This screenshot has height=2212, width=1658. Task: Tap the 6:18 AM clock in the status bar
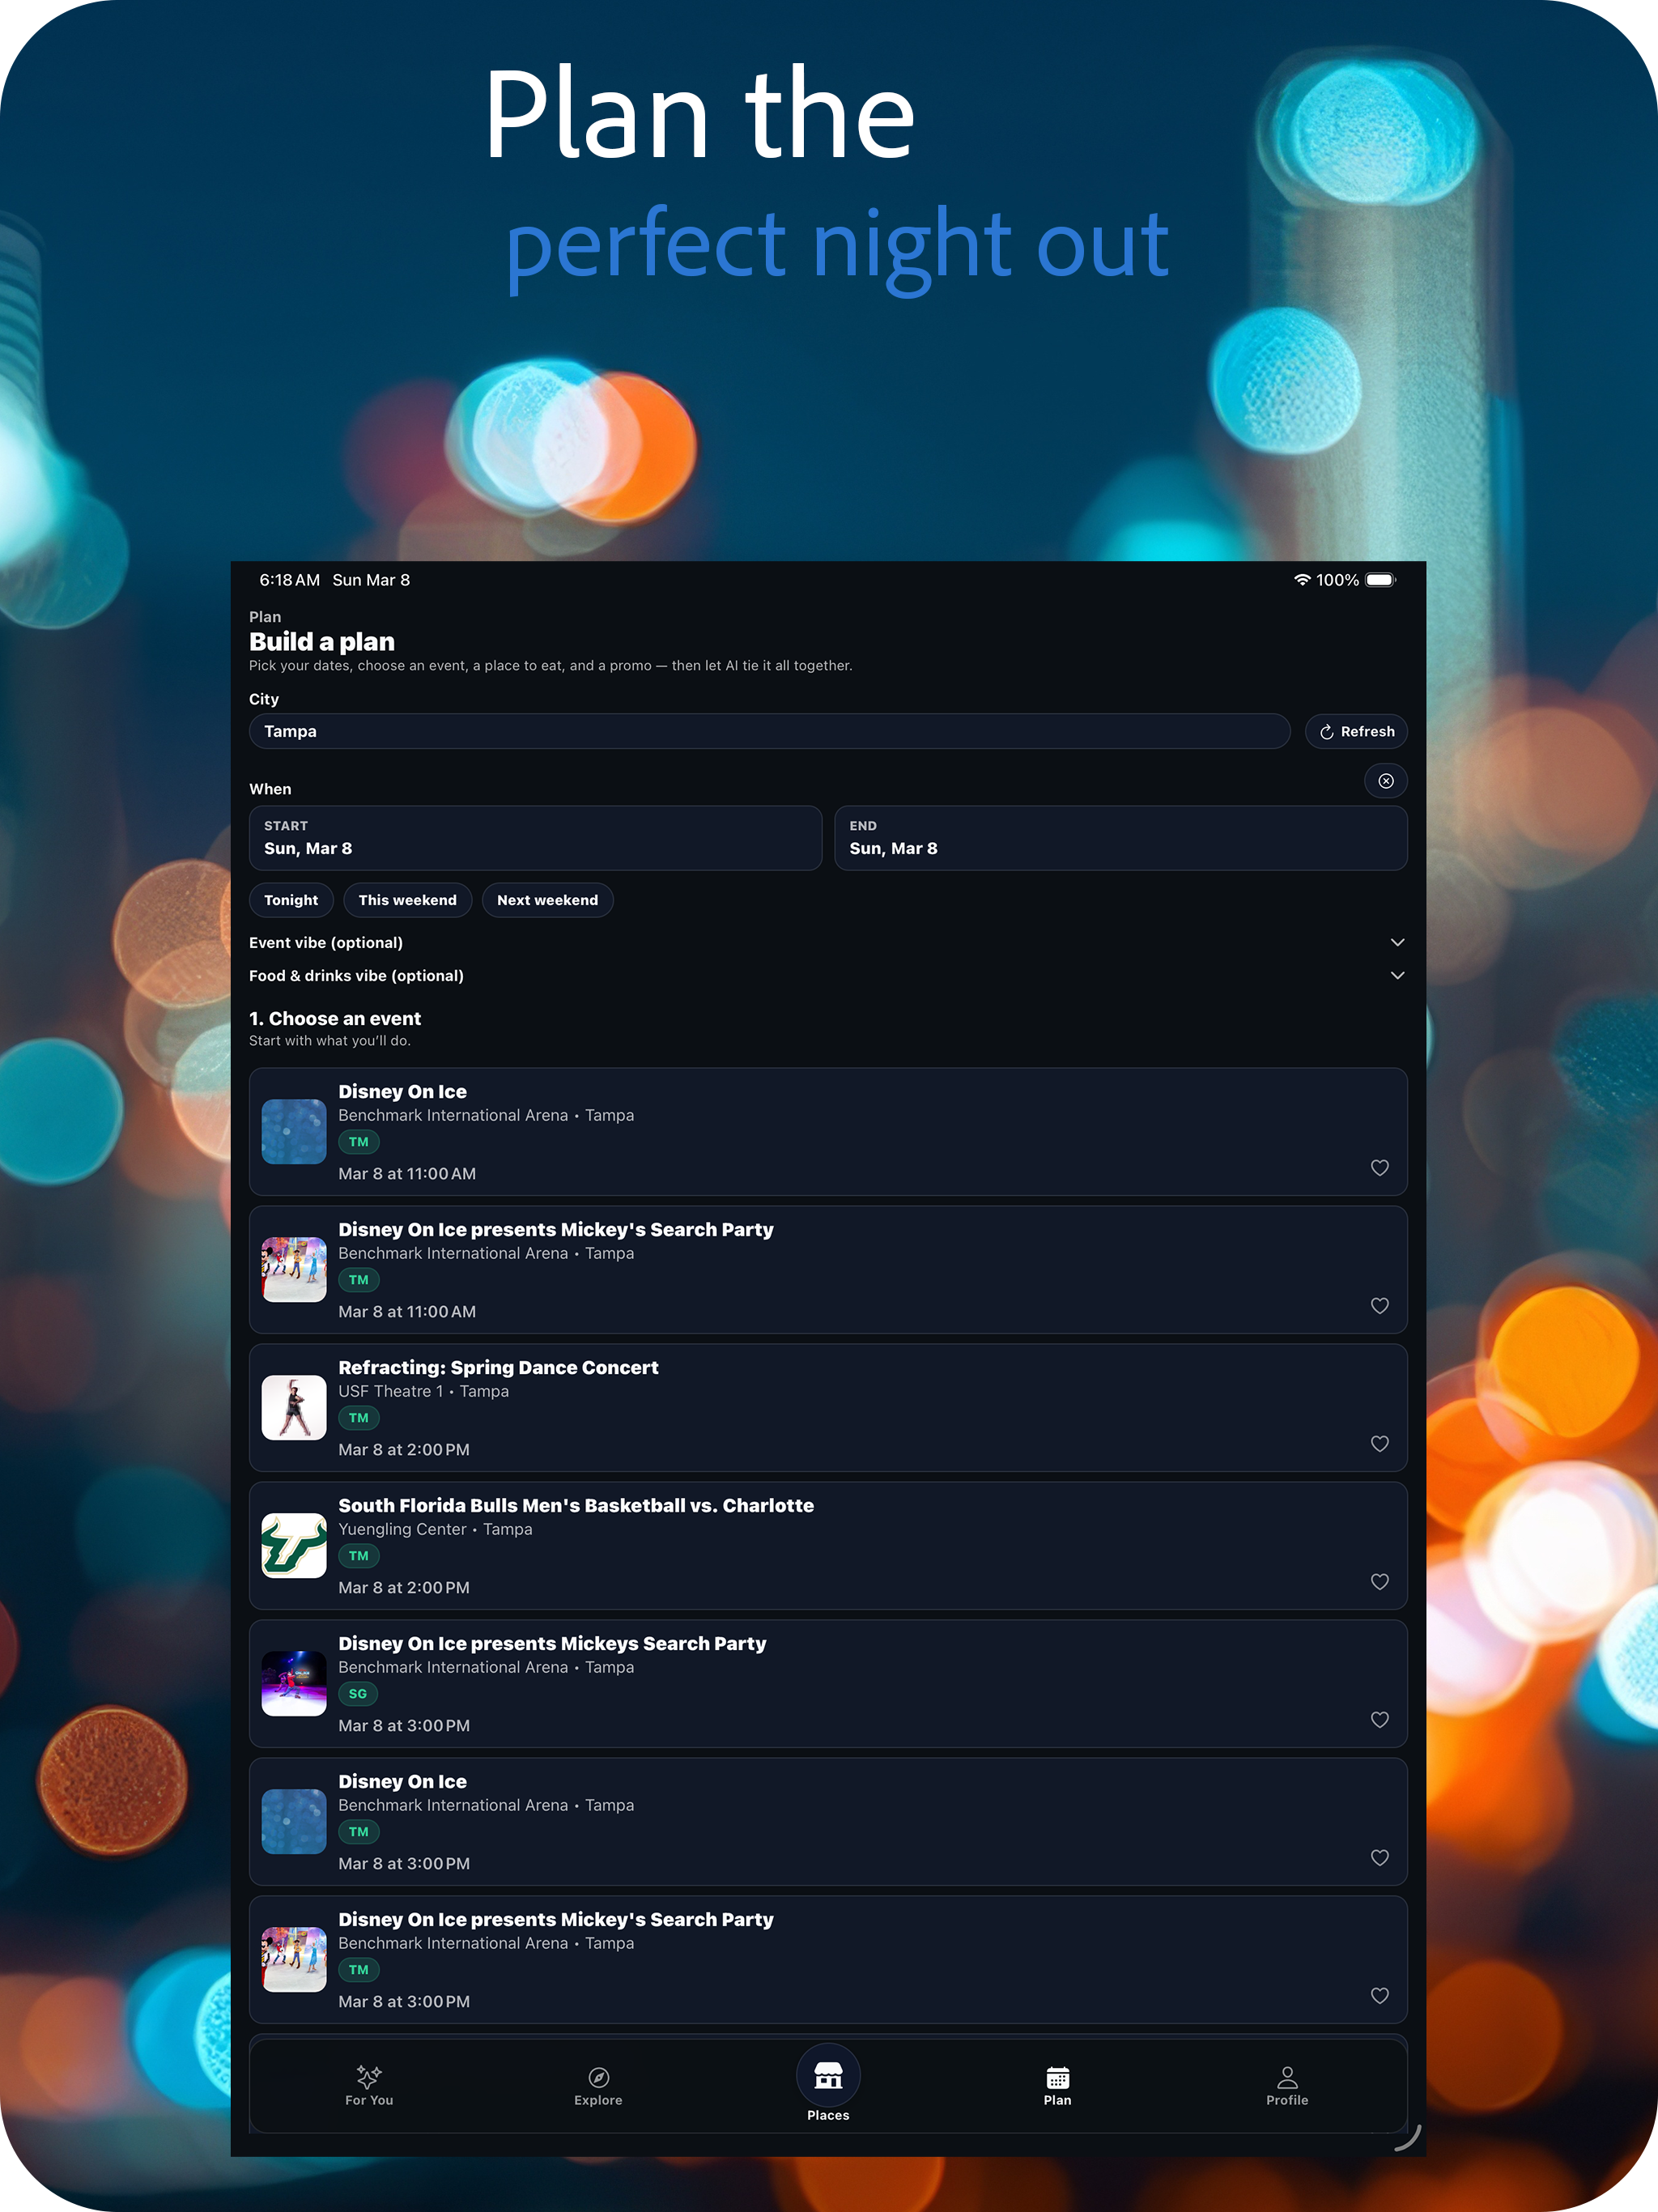pos(290,580)
